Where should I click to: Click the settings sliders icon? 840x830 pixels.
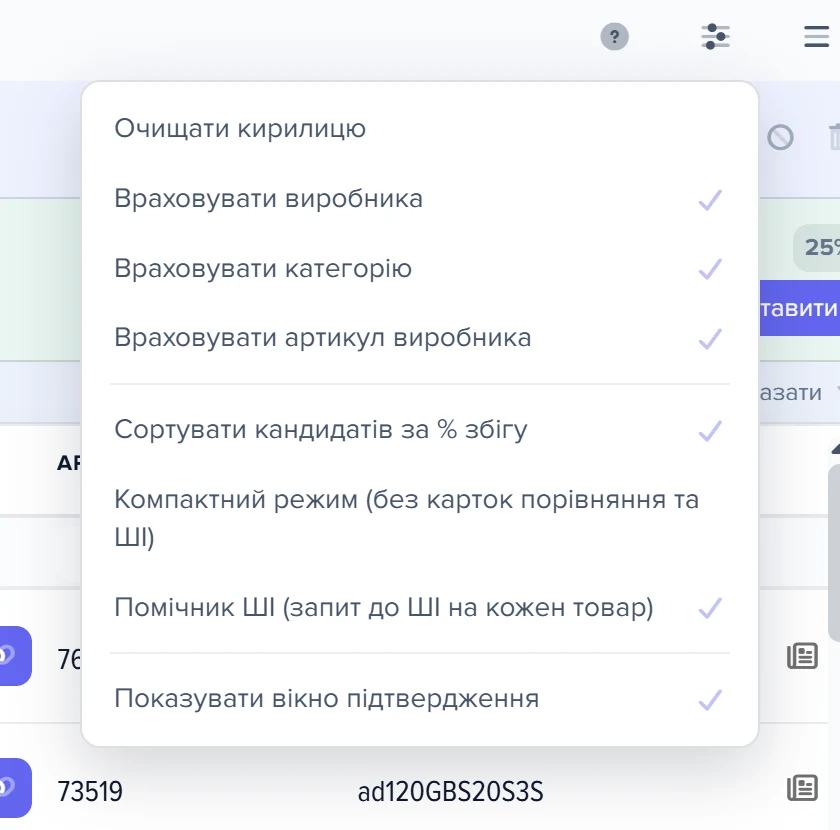716,37
